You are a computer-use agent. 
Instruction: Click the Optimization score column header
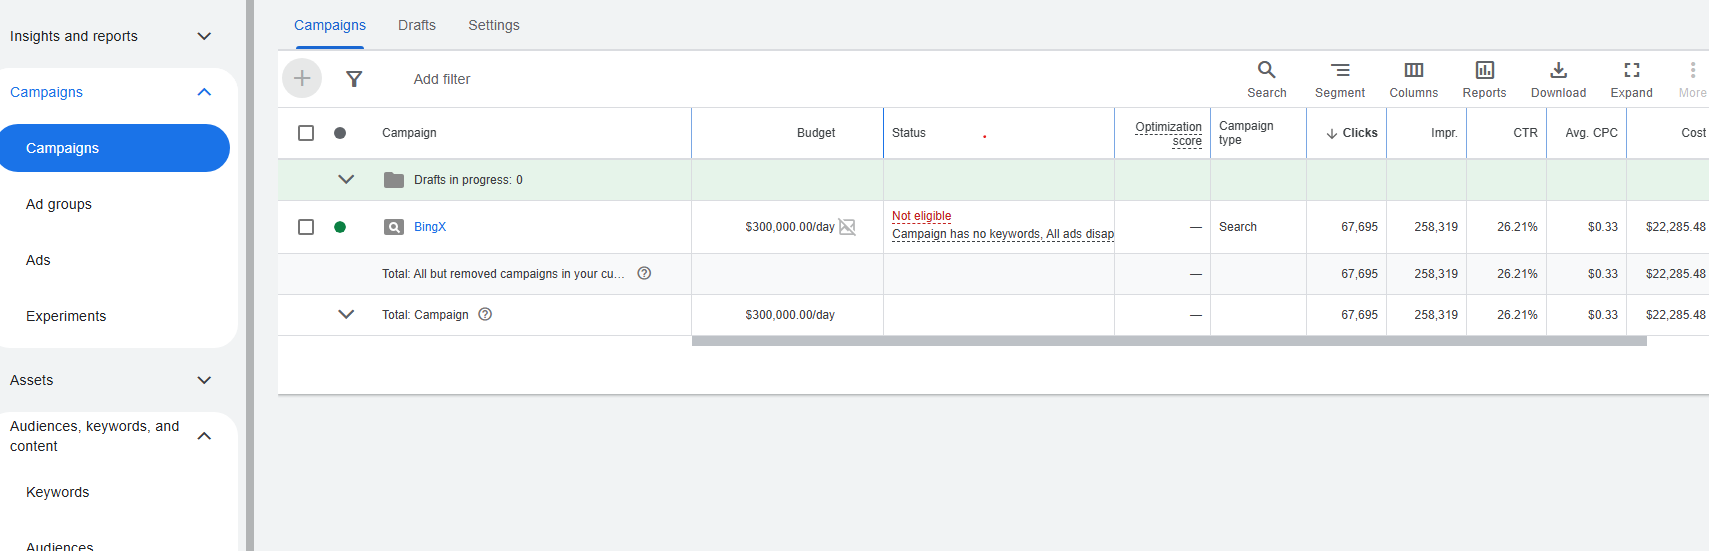(x=1168, y=133)
